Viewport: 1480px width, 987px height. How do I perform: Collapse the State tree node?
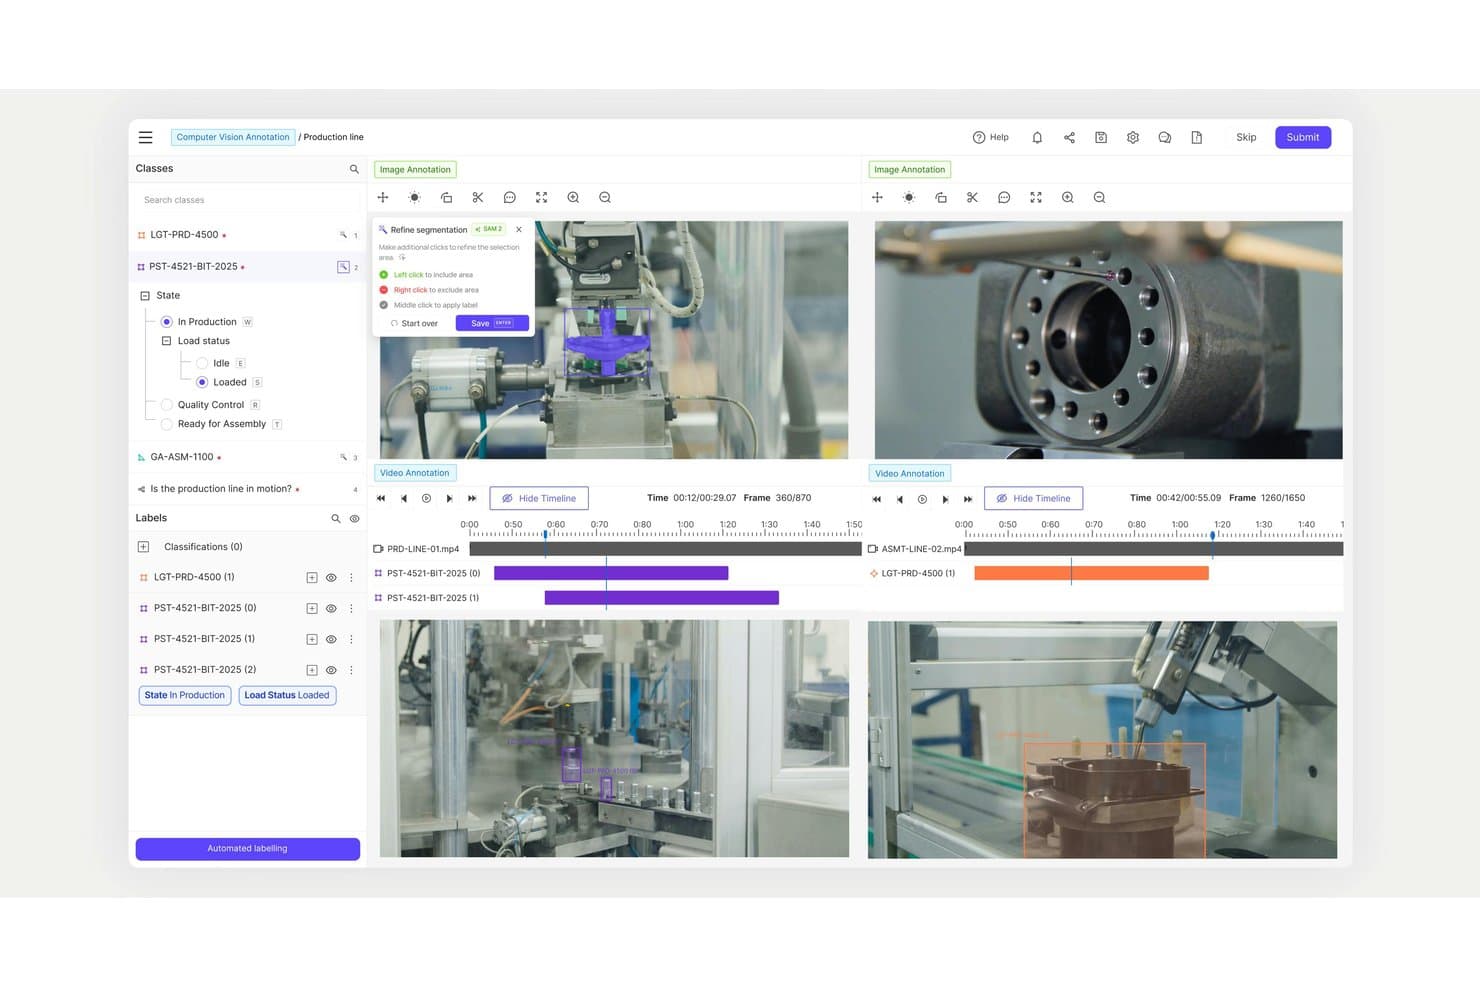coord(145,296)
